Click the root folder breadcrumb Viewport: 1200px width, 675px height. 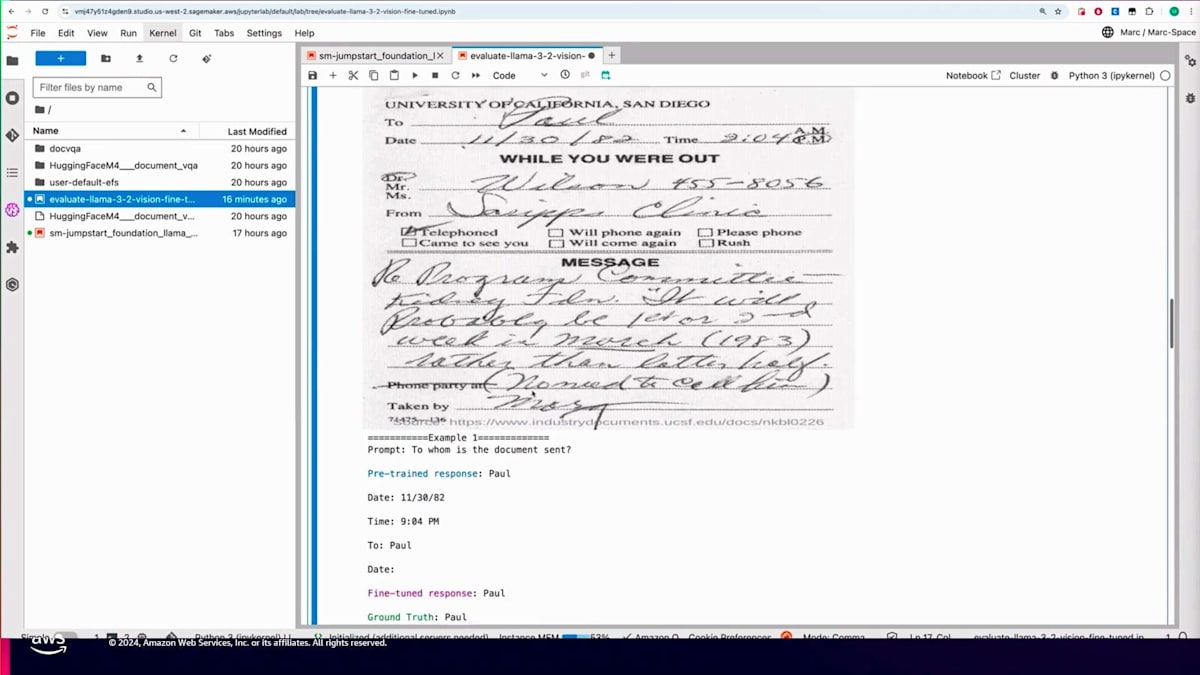click(42, 110)
